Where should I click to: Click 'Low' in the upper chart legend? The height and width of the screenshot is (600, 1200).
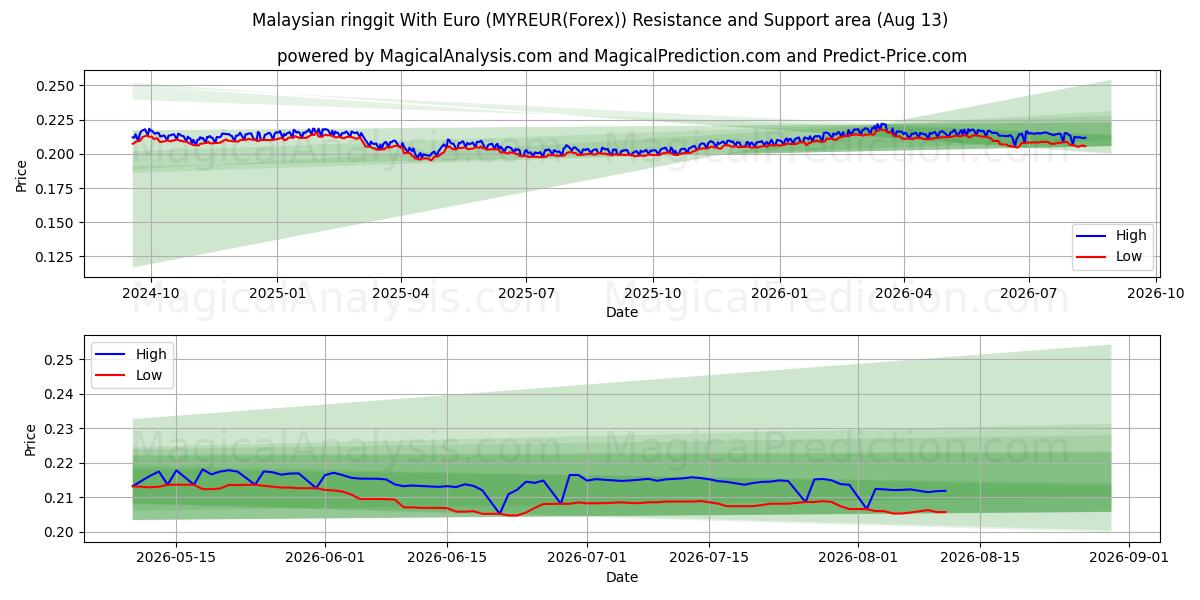[x=1130, y=256]
